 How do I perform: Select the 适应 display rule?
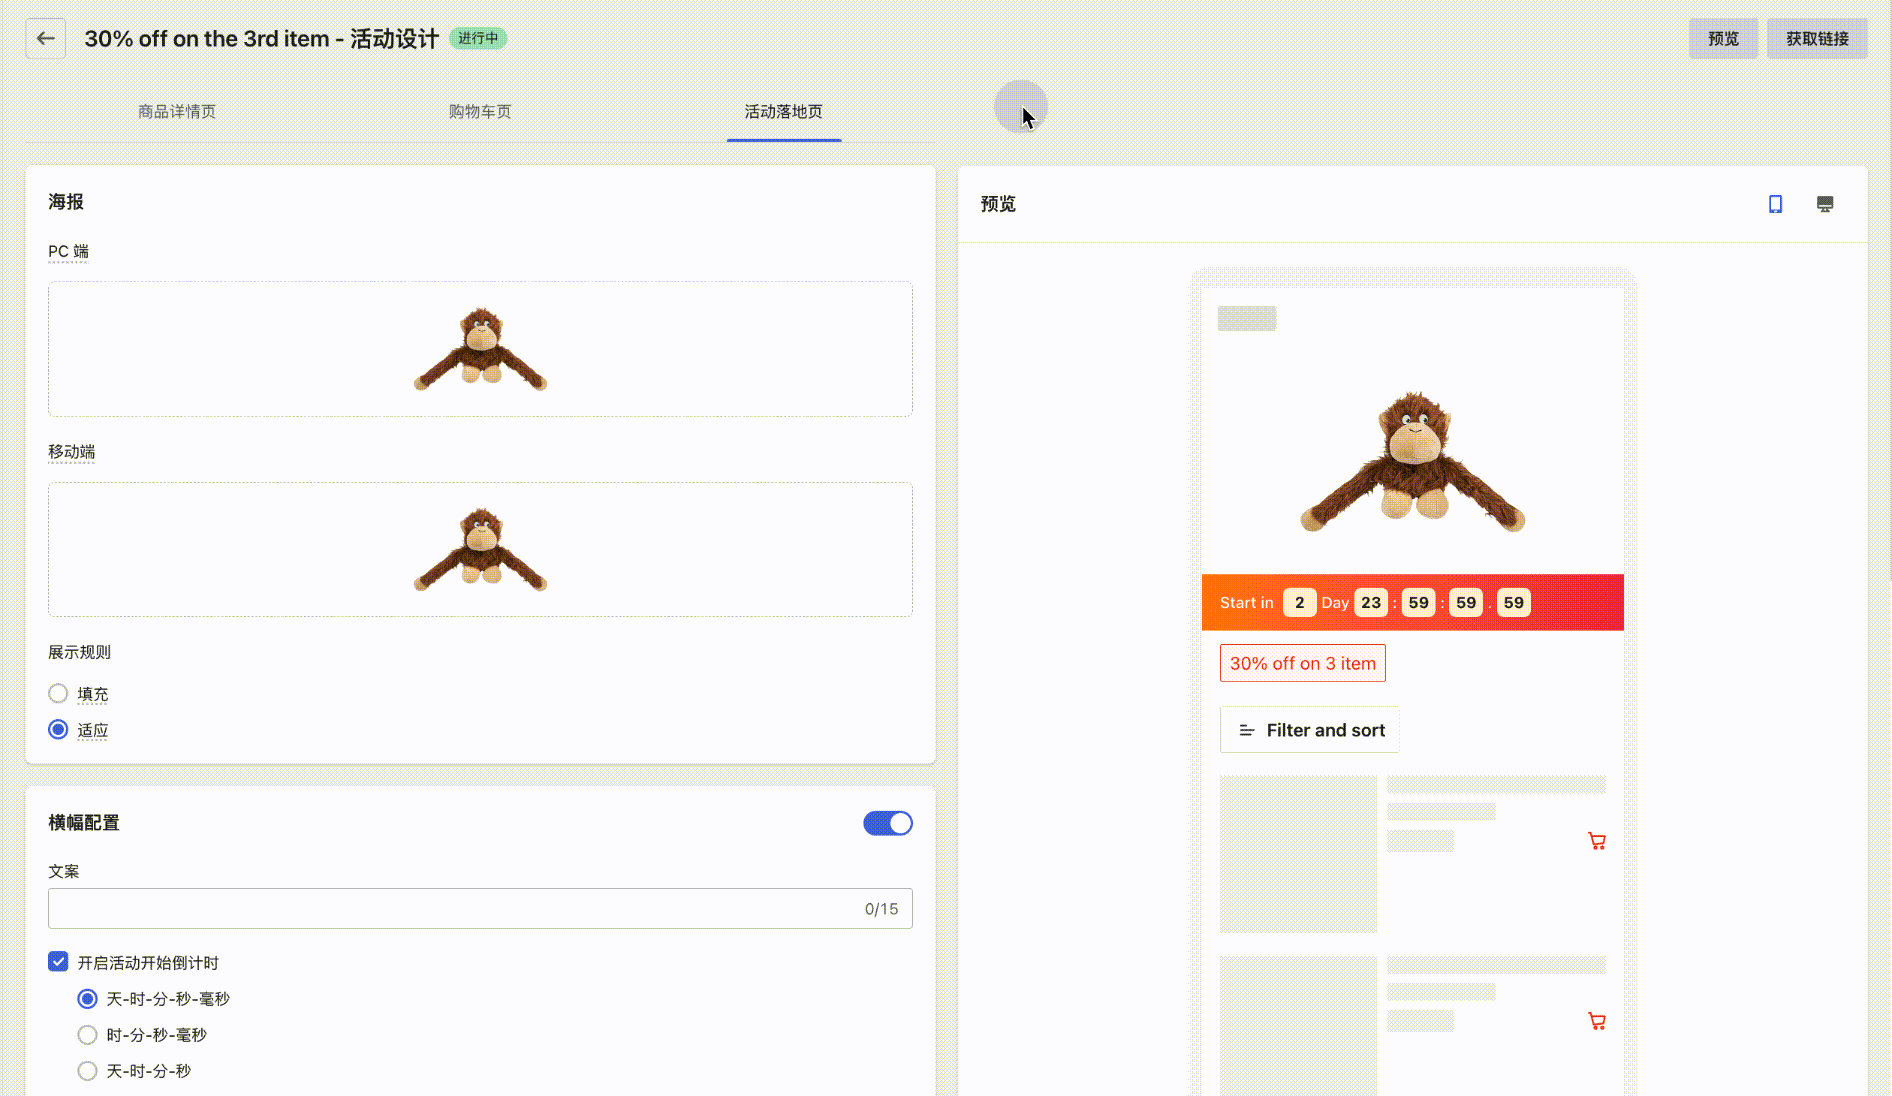[58, 730]
